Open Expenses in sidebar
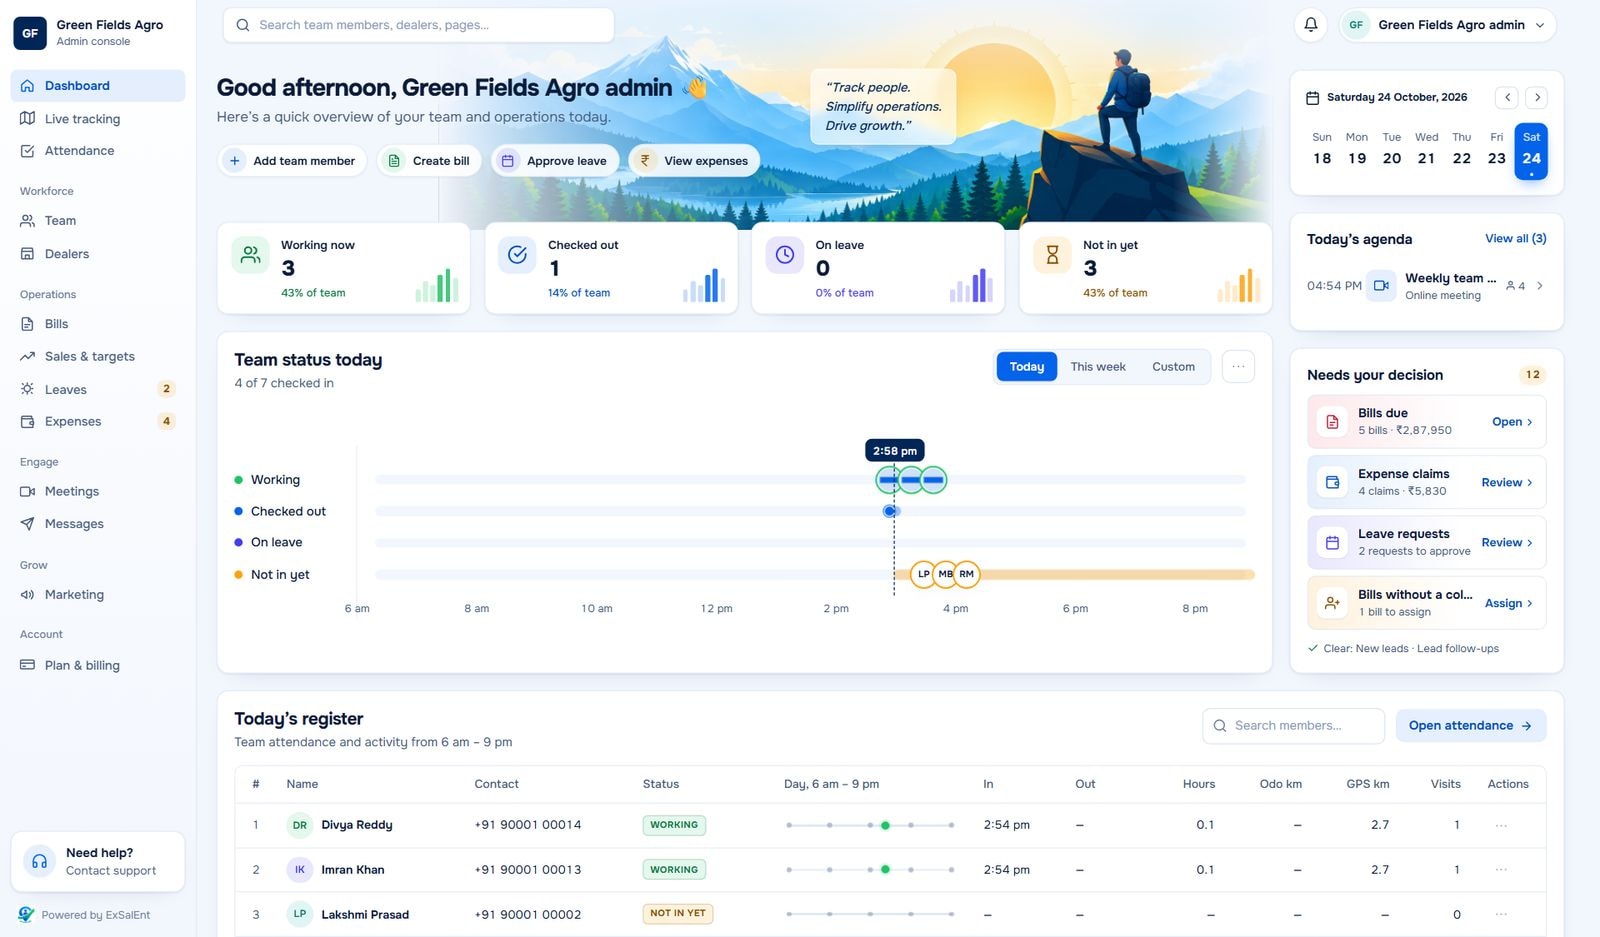Screen dimensions: 1600x937 98,422
